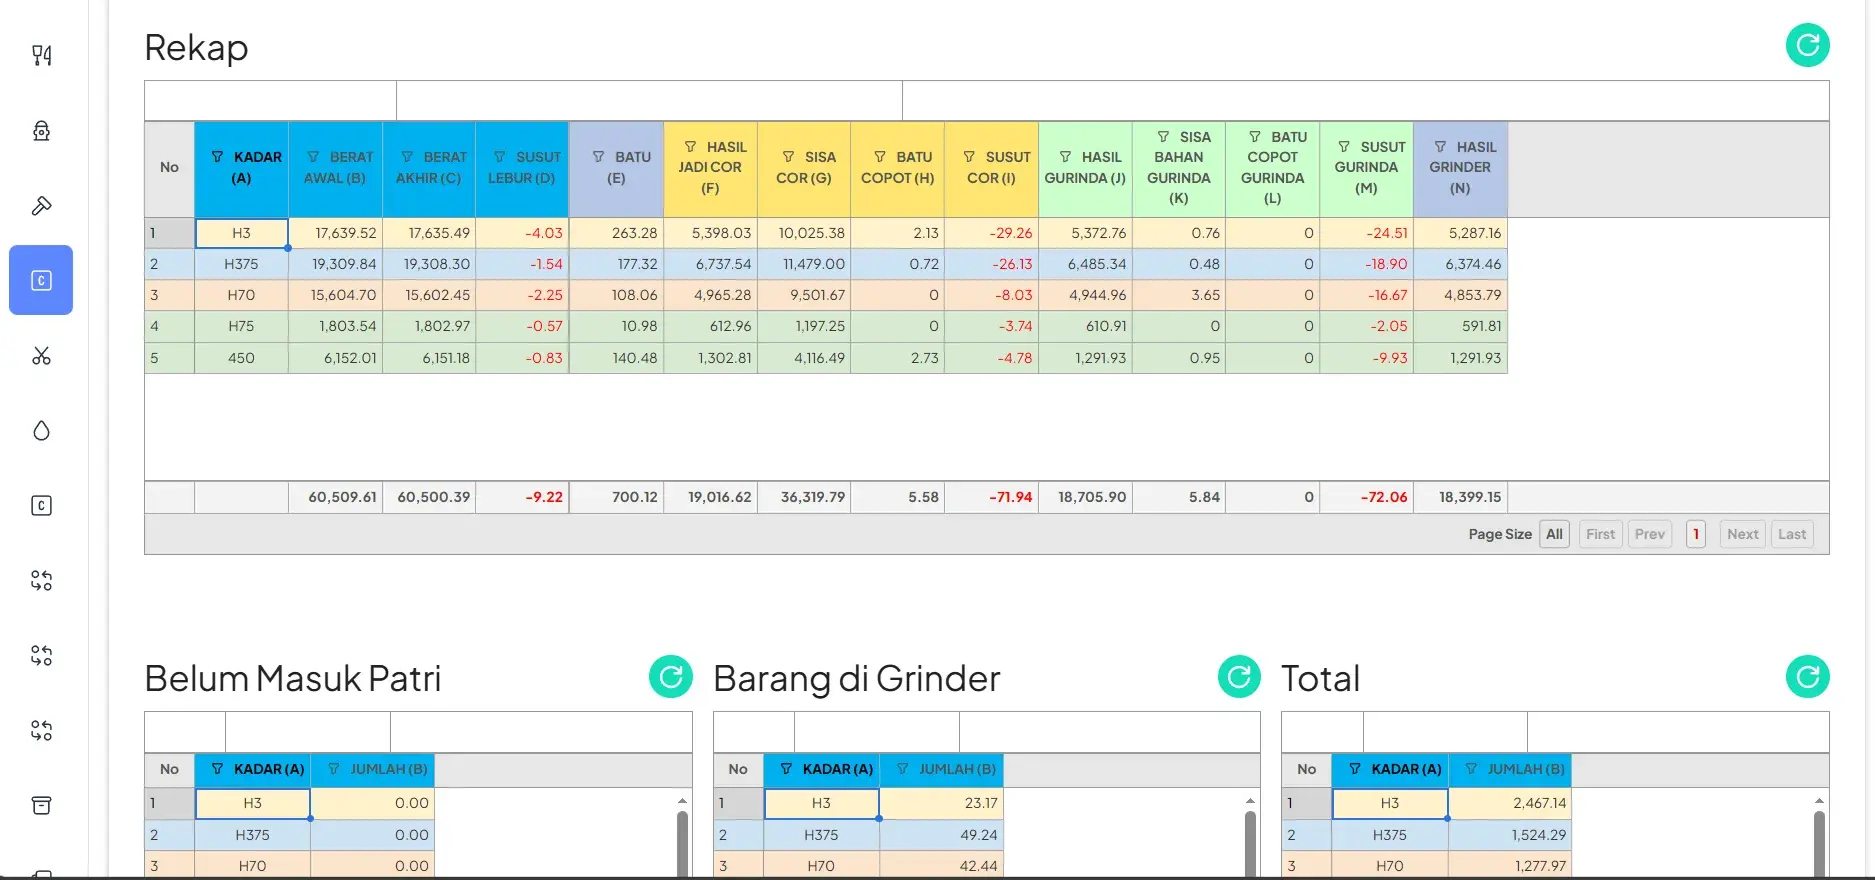Select H3 cell in Belum Masuk Patri table
This screenshot has width=1875, height=880.
point(252,803)
